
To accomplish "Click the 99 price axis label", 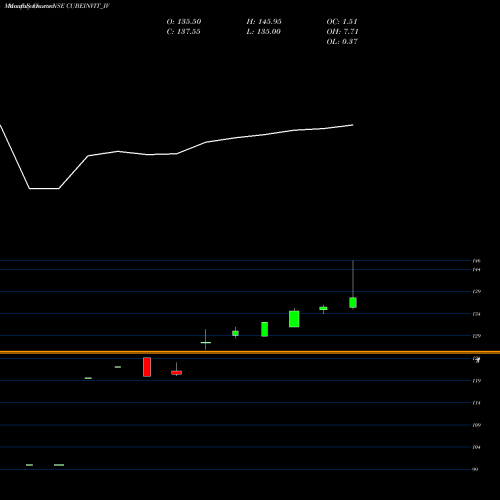I will coord(475,469).
